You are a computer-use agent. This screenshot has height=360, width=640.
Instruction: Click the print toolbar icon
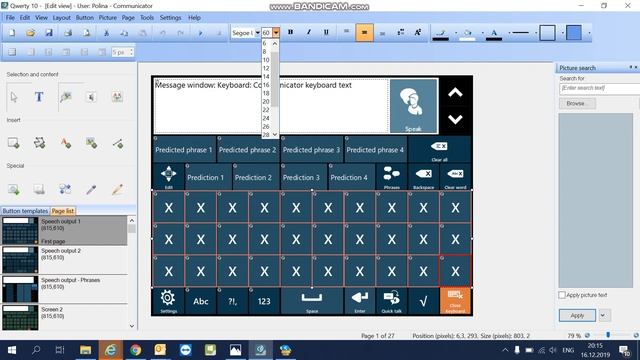point(68,33)
